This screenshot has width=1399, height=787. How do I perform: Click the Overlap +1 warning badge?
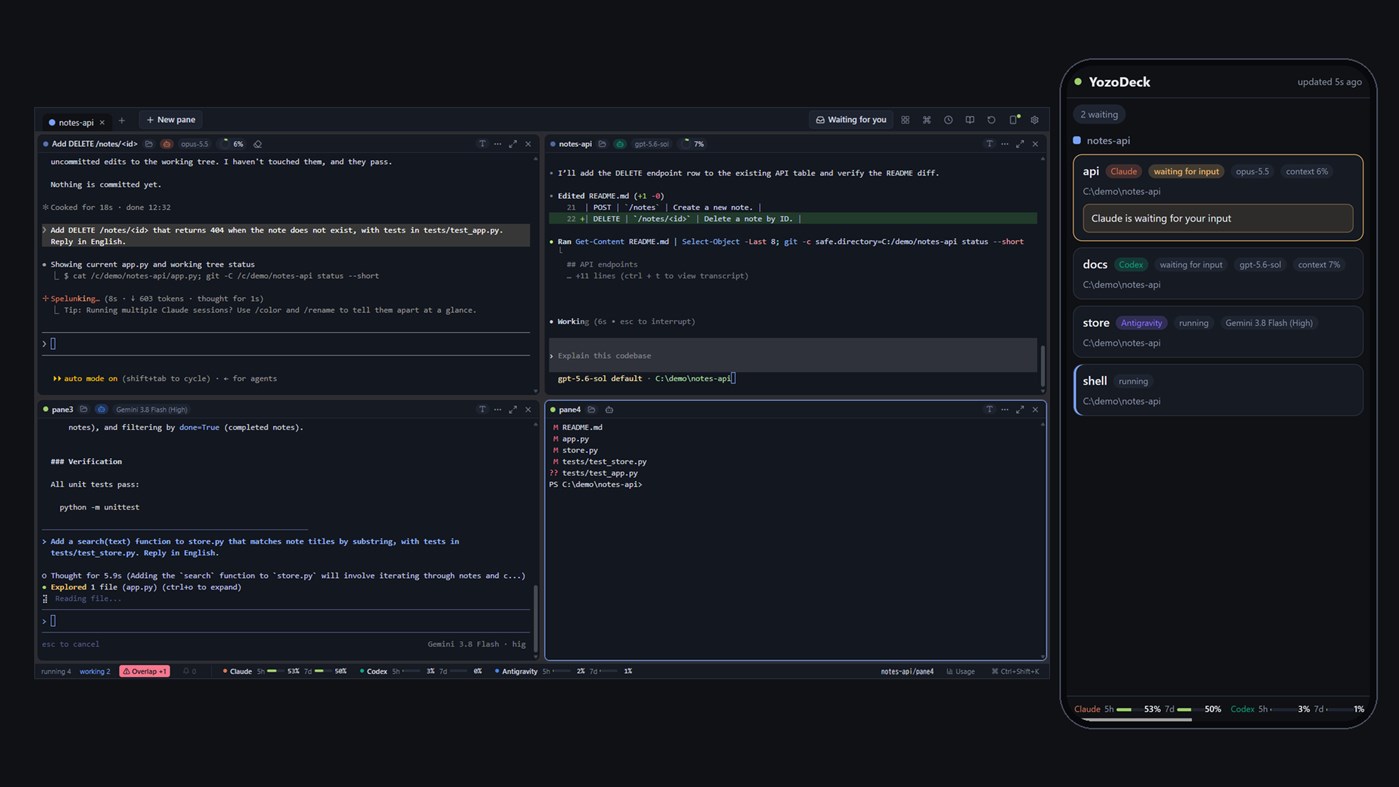(x=145, y=671)
